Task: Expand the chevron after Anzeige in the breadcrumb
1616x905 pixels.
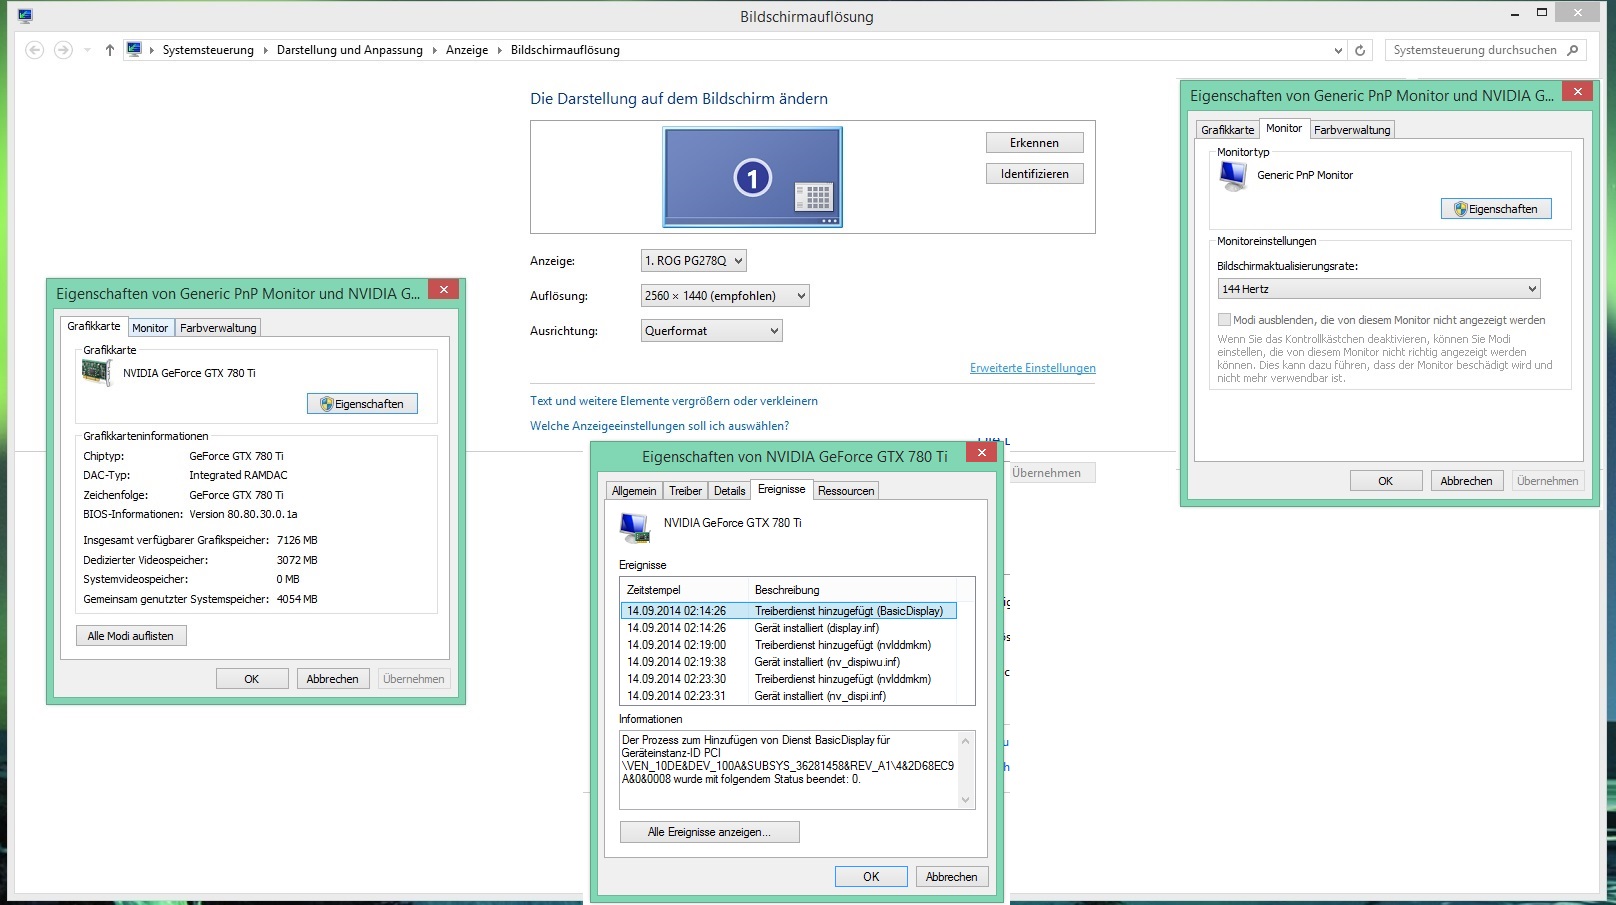Action: coord(500,50)
